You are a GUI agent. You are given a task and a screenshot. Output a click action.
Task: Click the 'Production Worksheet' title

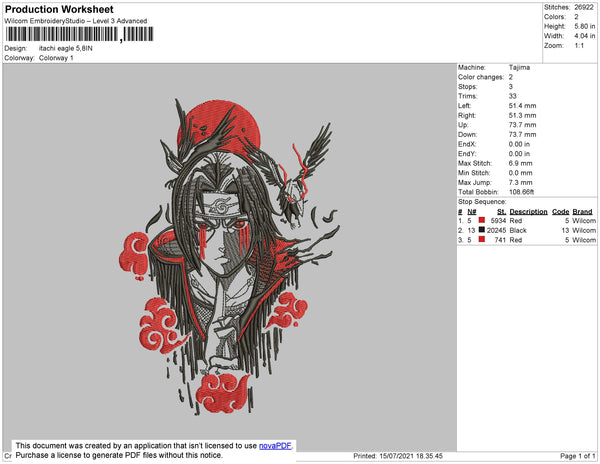pos(59,10)
